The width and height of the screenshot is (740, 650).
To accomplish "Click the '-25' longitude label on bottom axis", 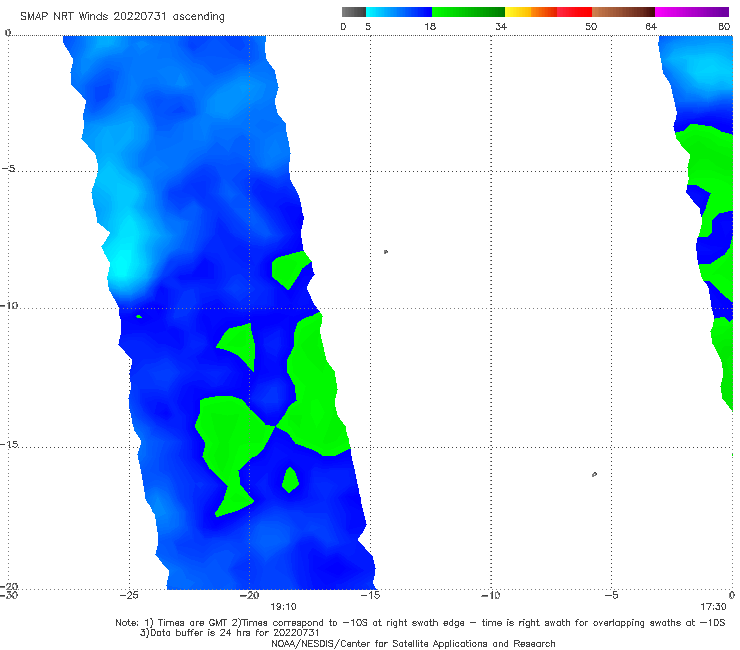I will pyautogui.click(x=129, y=595).
